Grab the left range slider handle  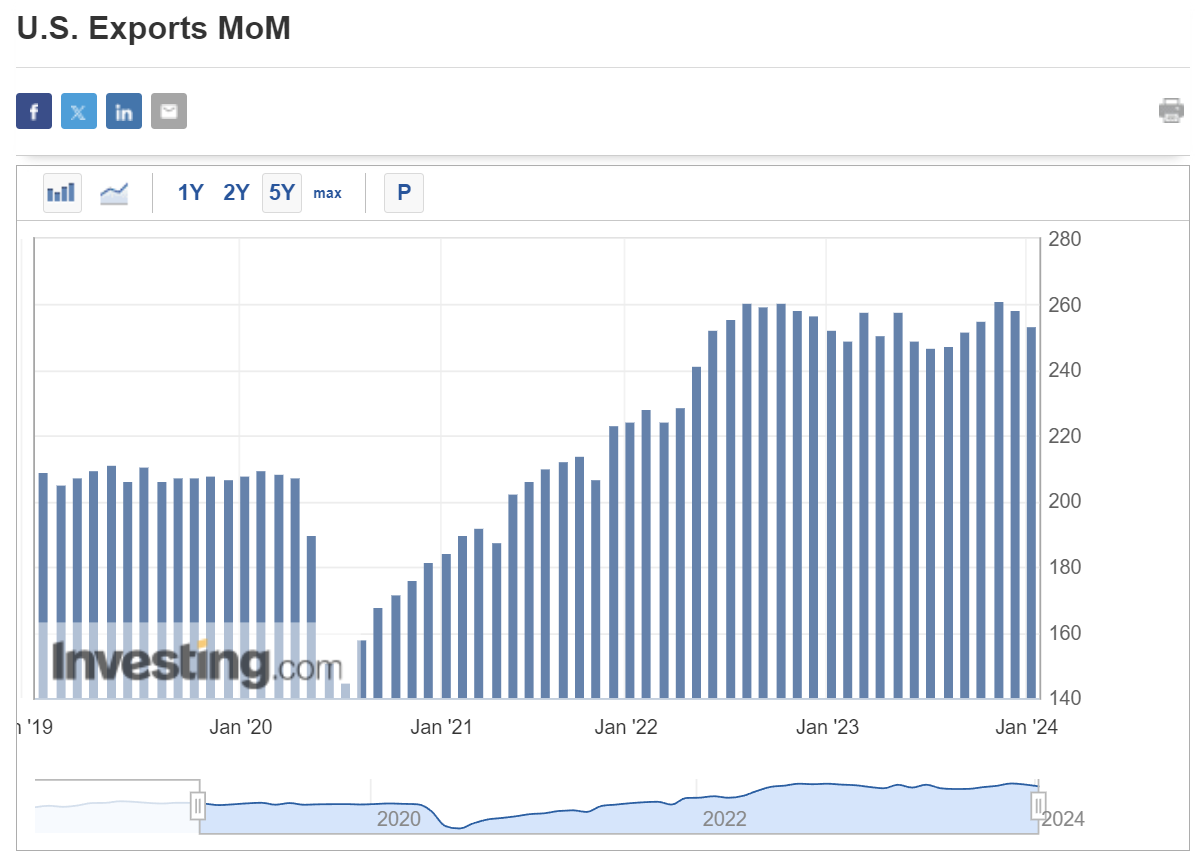point(199,804)
